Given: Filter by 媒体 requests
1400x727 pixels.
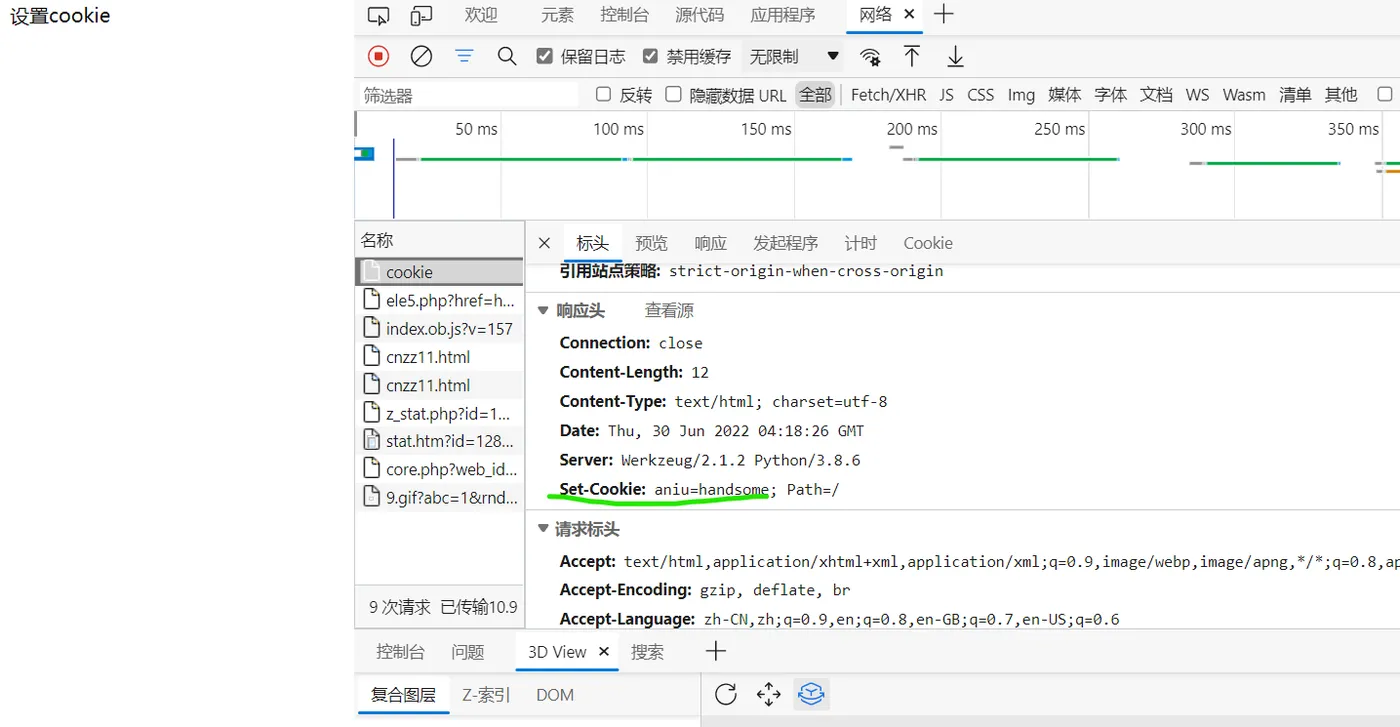Looking at the screenshot, I should coord(1064,95).
